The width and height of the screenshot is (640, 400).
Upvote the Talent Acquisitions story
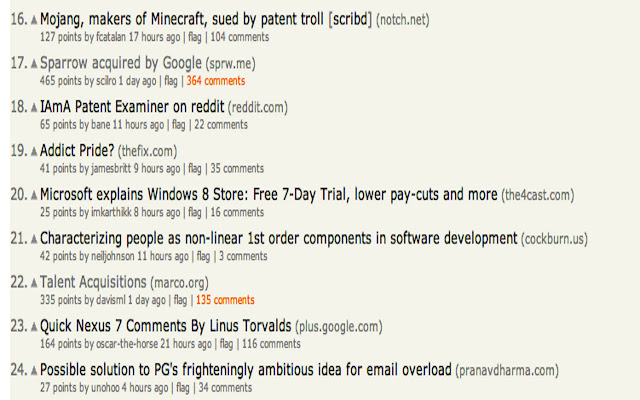[x=34, y=283]
